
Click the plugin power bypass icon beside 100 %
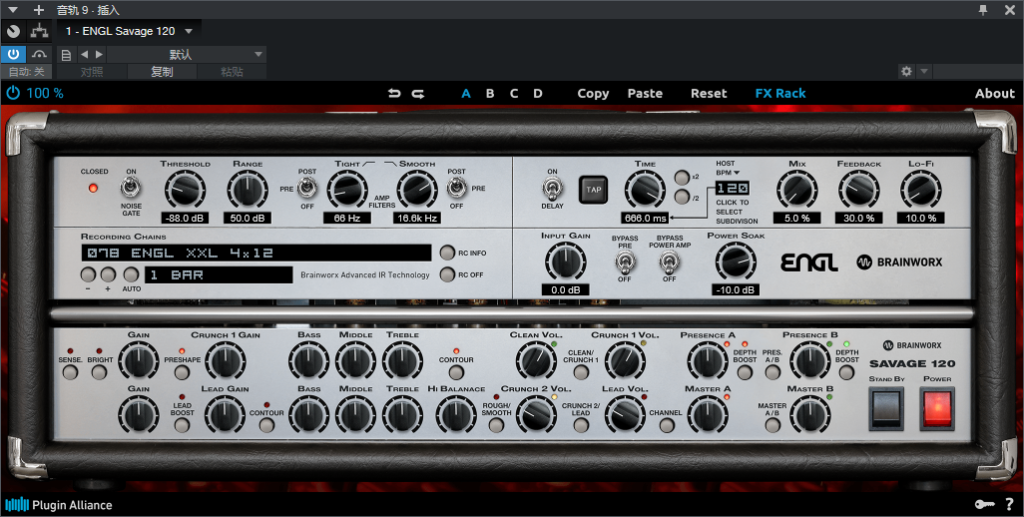click(x=13, y=93)
